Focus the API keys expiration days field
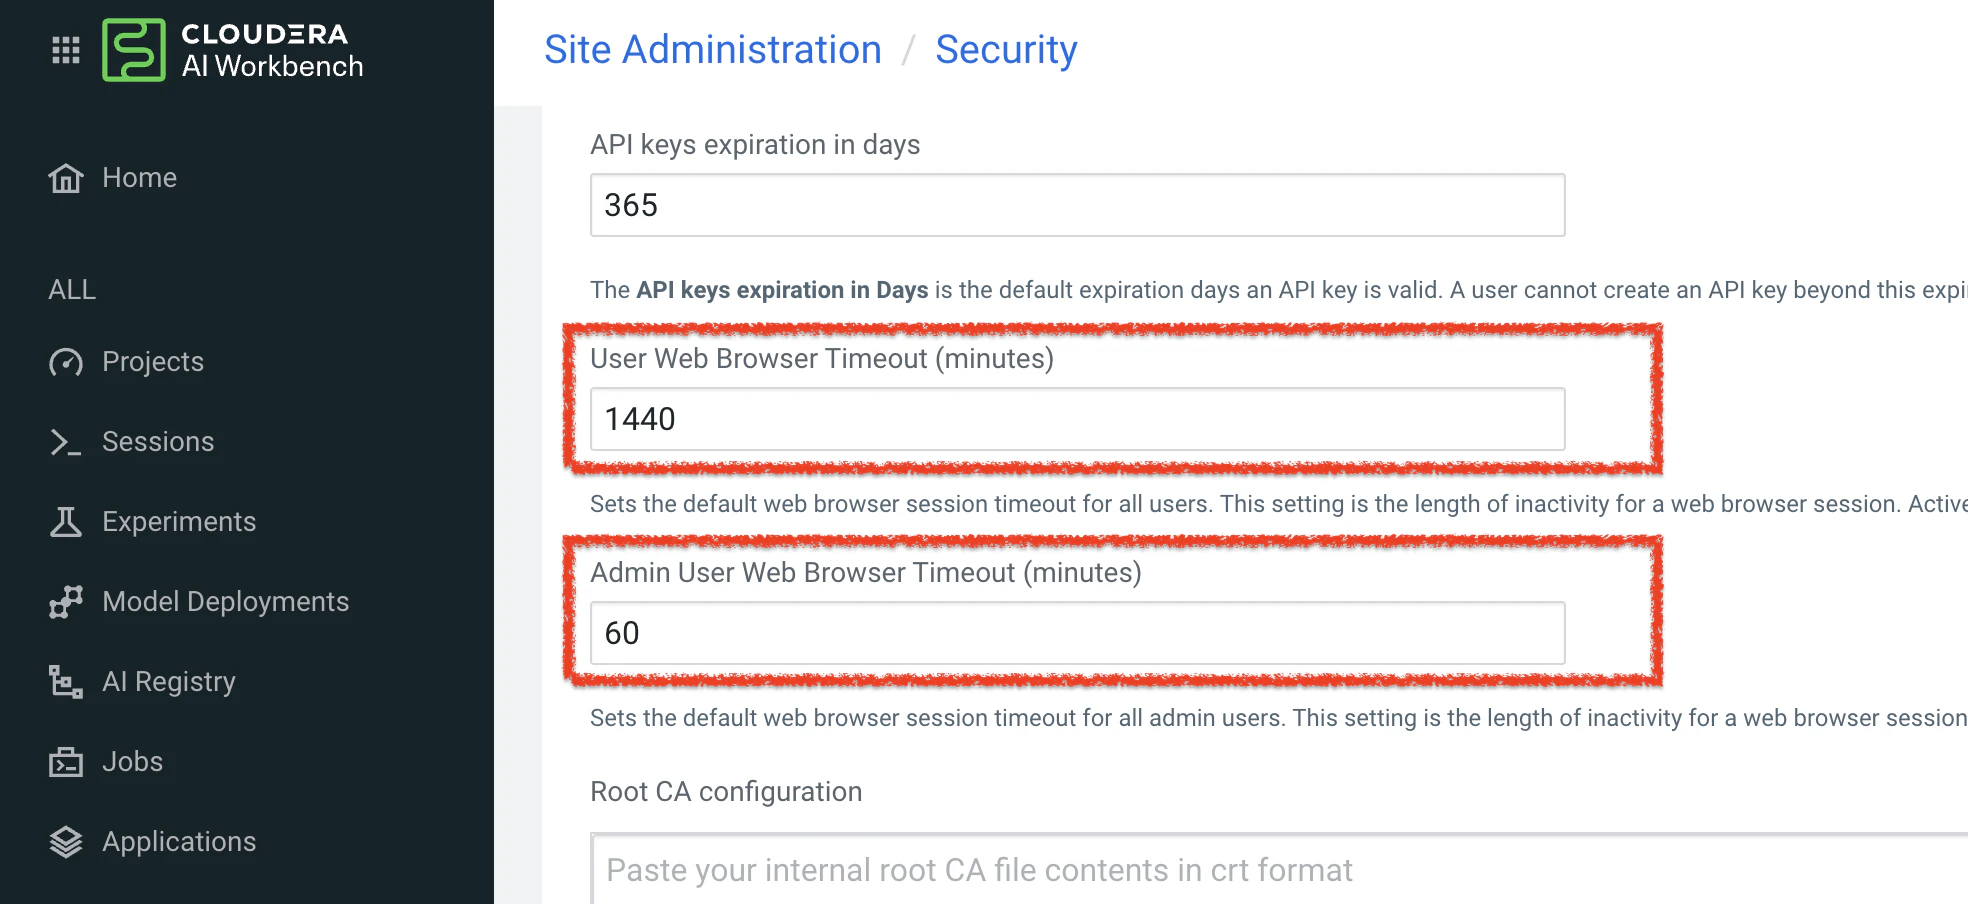This screenshot has width=1968, height=904. click(x=1077, y=205)
